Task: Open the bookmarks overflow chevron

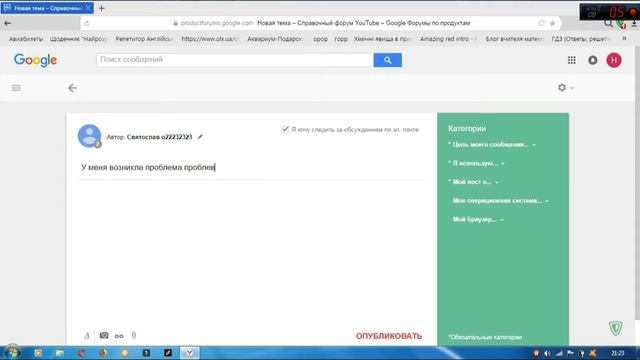Action: pos(624,39)
